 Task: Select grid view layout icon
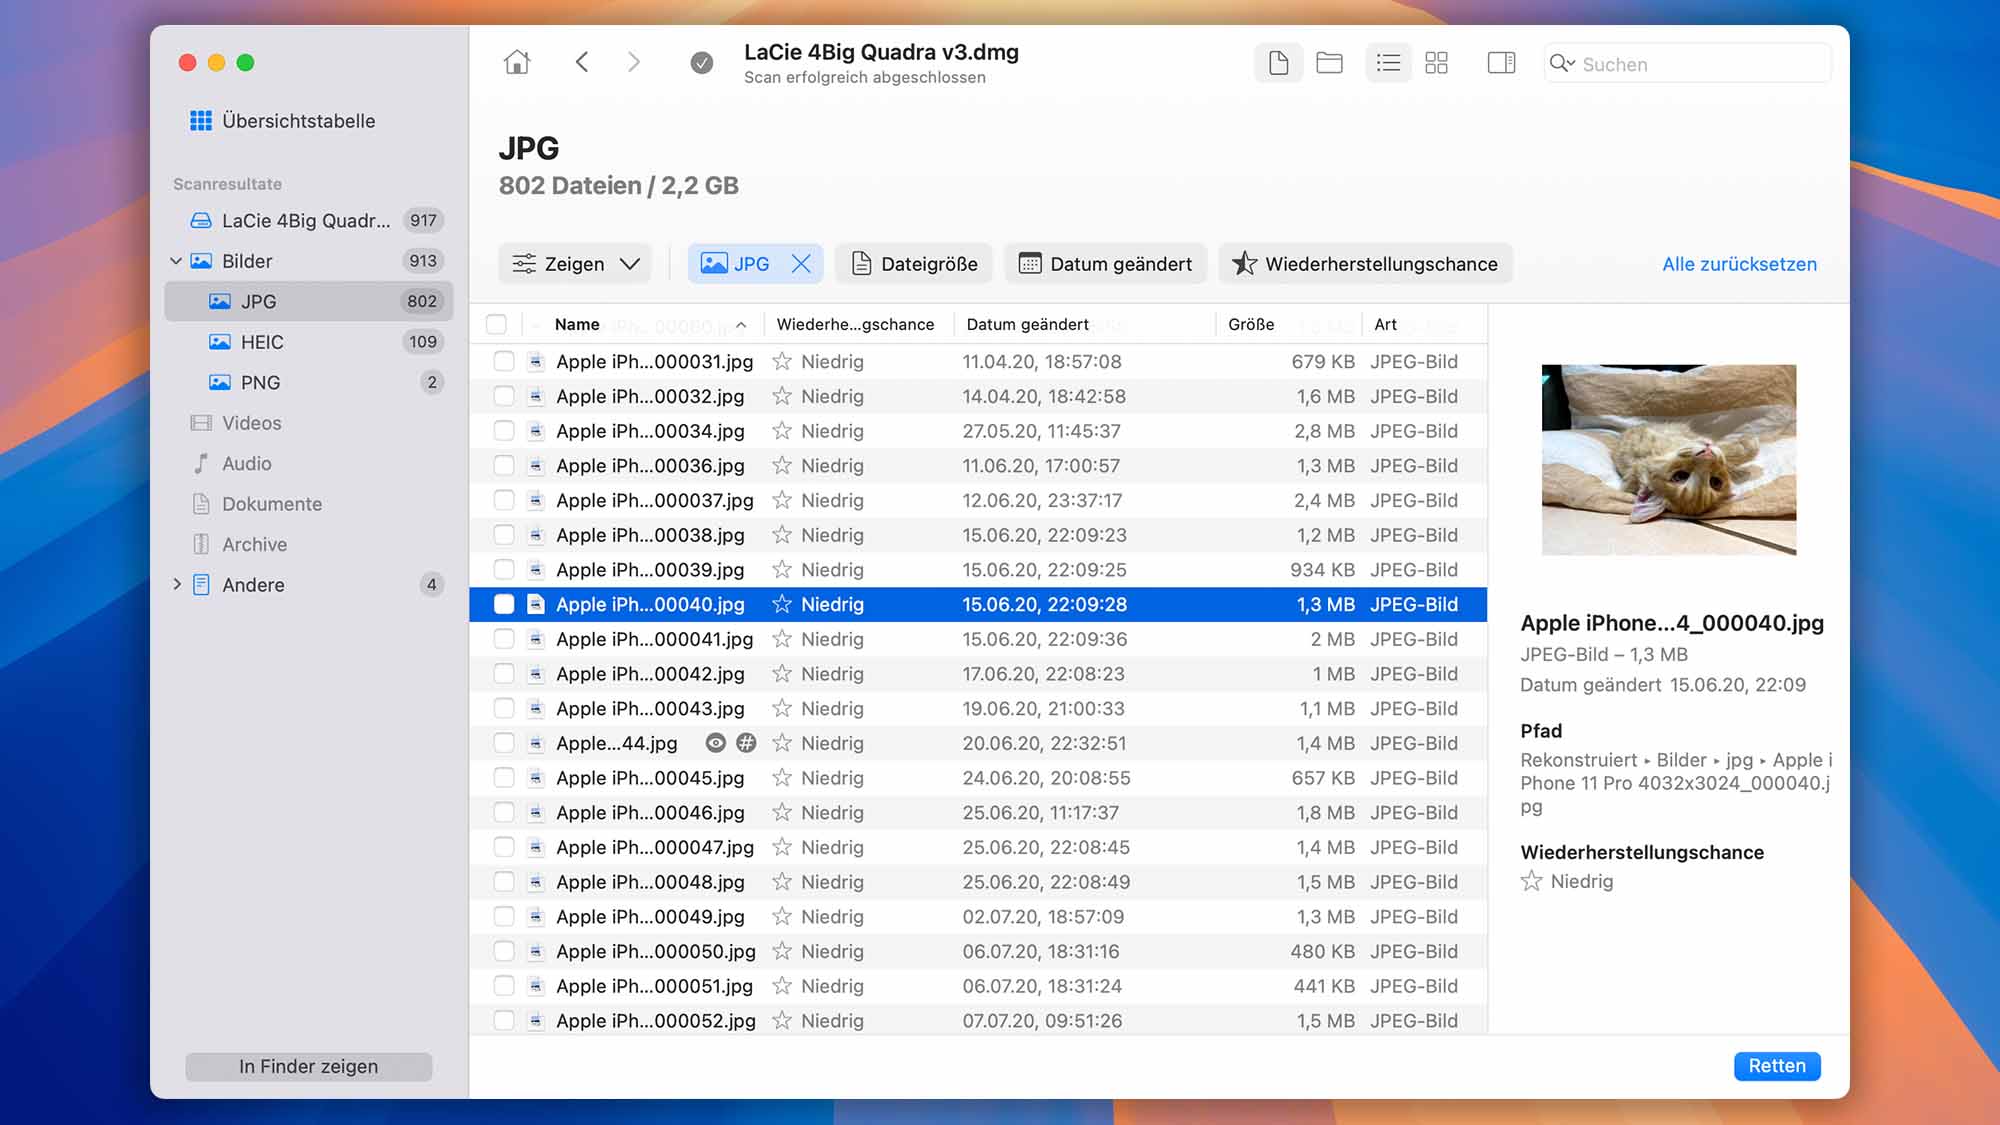point(1436,63)
